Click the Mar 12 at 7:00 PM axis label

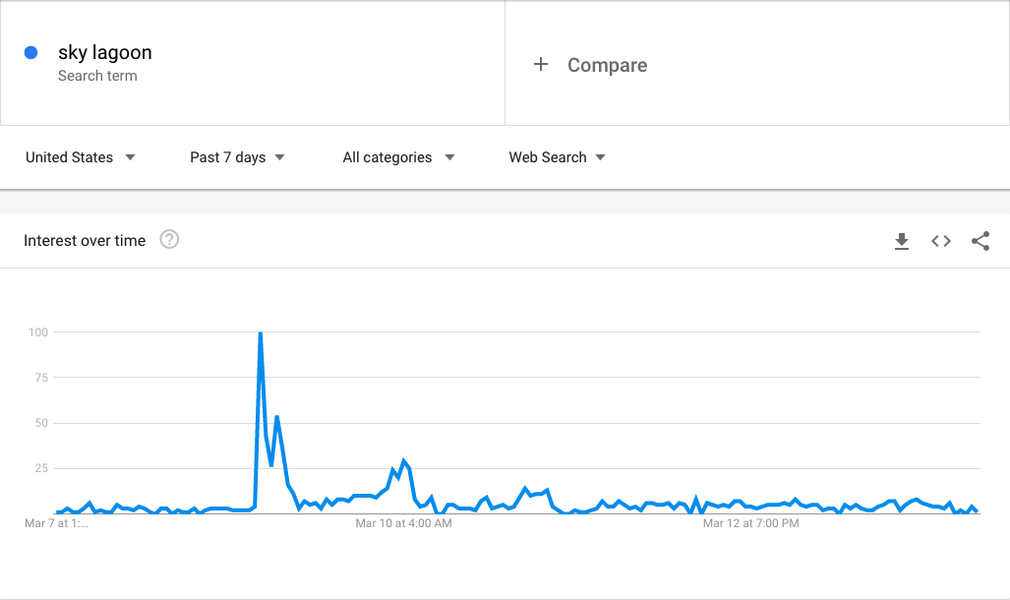(x=751, y=523)
